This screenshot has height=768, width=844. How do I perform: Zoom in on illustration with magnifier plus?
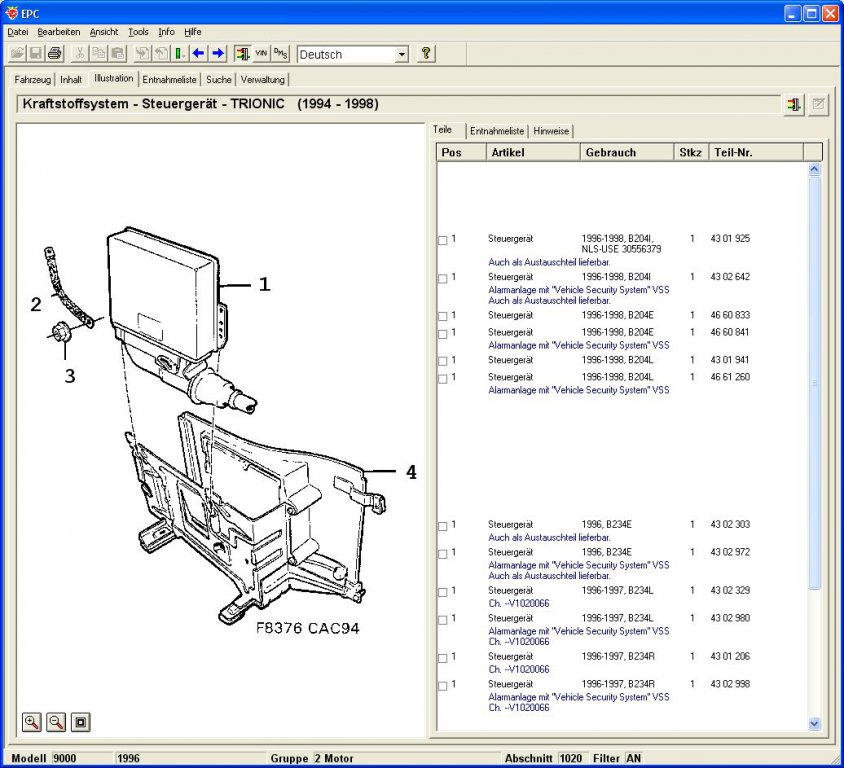pyautogui.click(x=32, y=722)
